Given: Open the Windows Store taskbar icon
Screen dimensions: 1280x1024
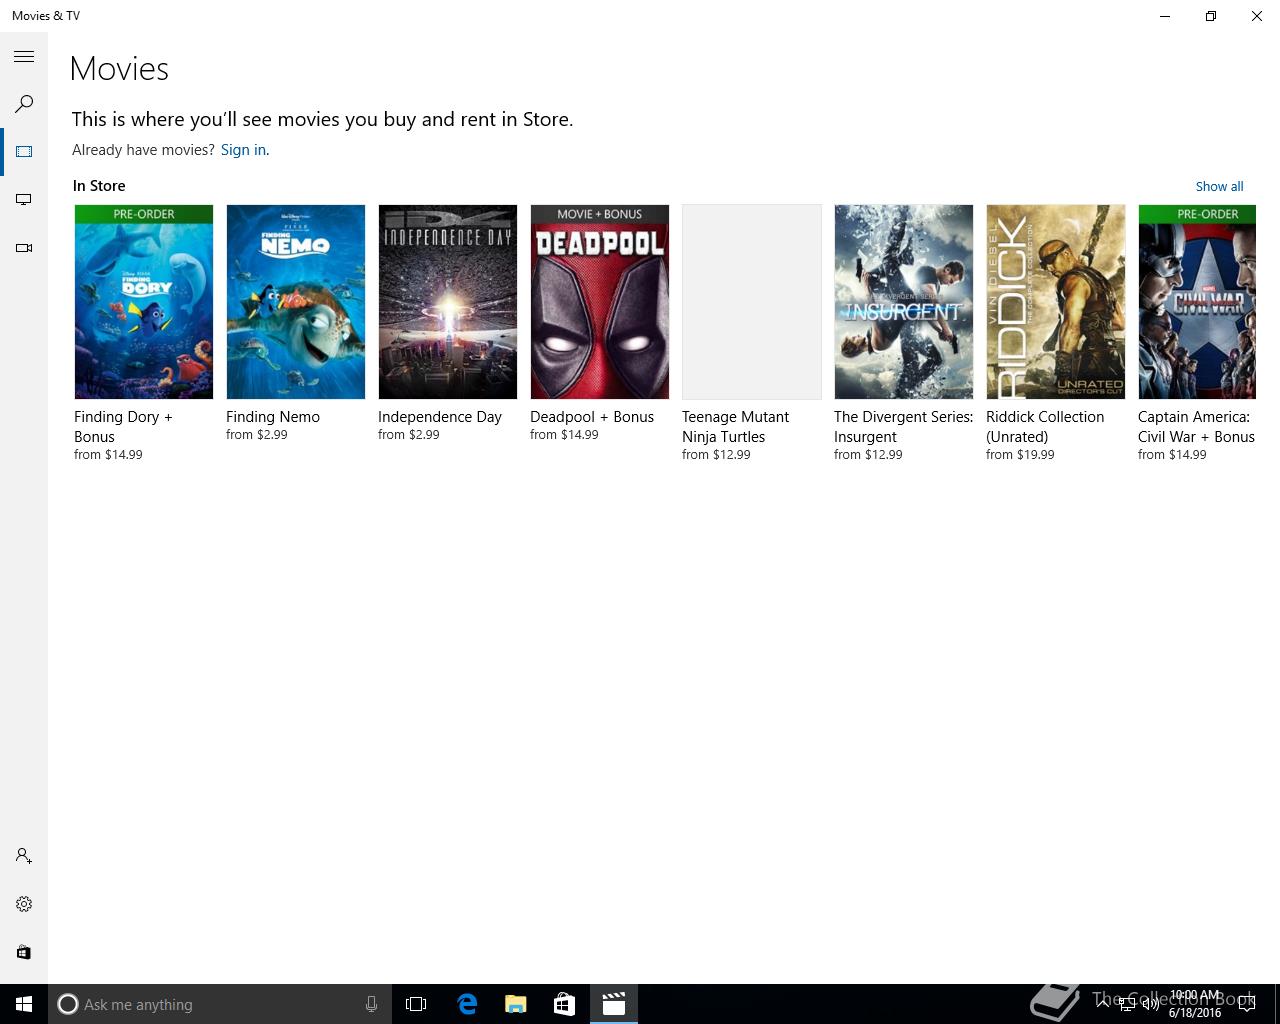Looking at the screenshot, I should coord(564,1004).
